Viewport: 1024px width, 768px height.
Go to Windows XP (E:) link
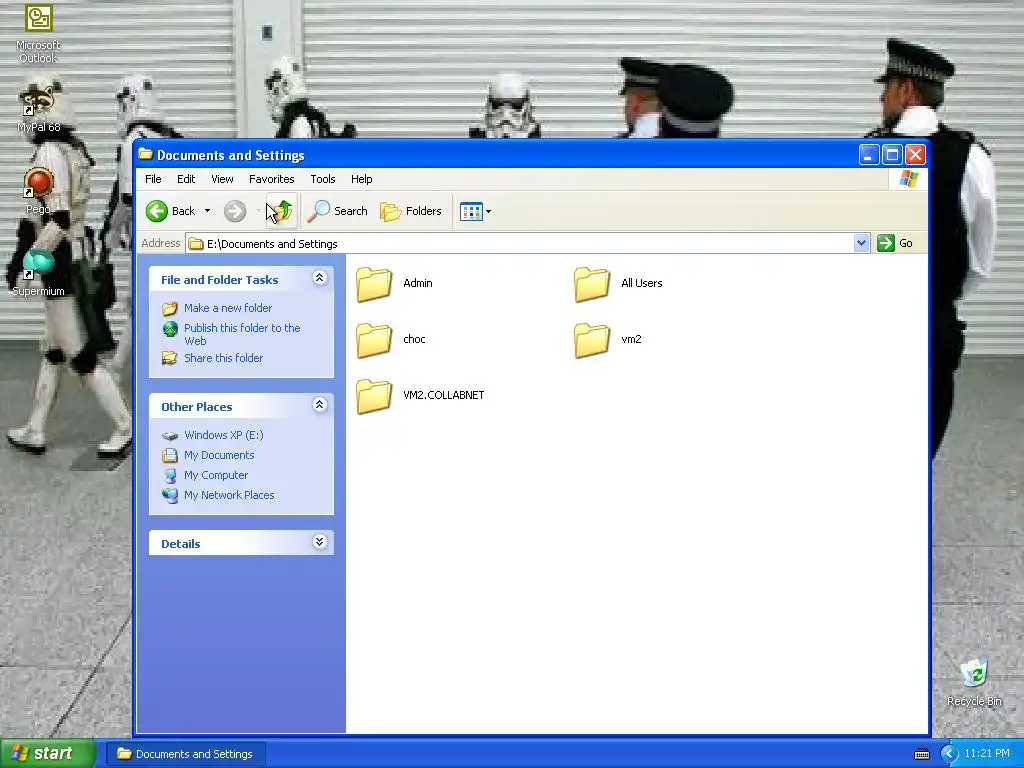point(223,435)
